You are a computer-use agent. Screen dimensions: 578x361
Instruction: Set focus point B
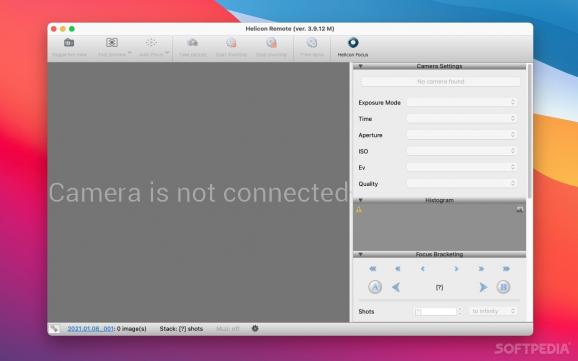click(503, 287)
